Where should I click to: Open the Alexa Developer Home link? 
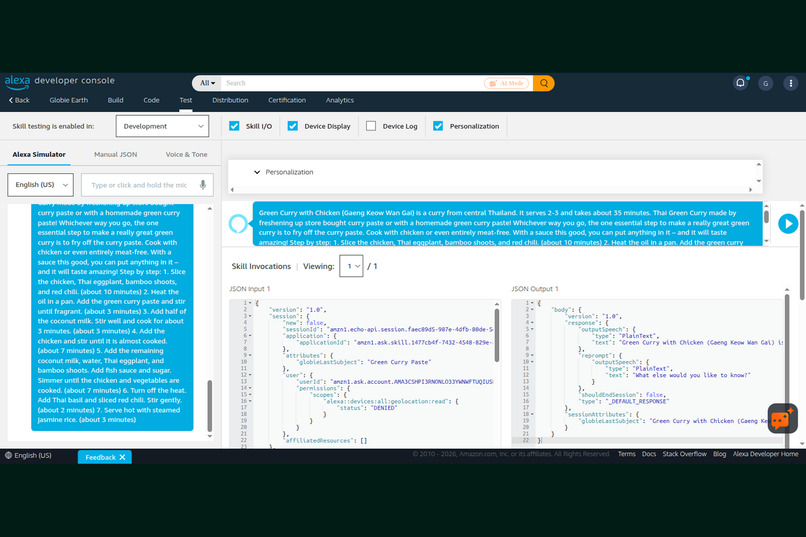click(765, 454)
